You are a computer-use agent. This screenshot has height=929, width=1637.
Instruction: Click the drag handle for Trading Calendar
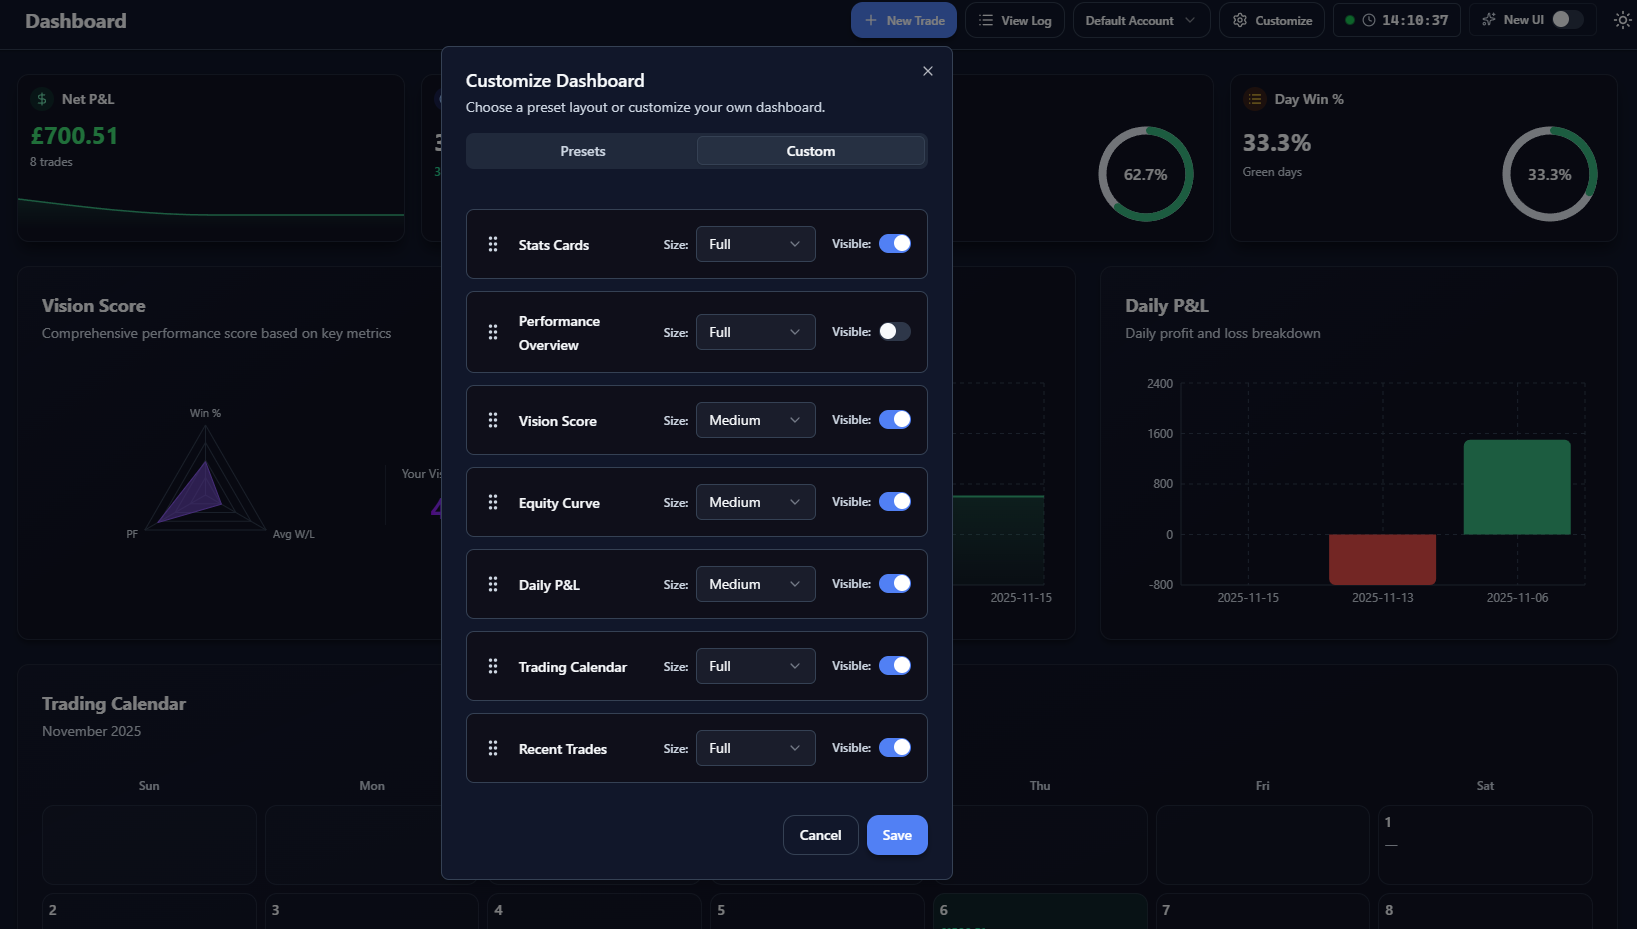coord(493,665)
